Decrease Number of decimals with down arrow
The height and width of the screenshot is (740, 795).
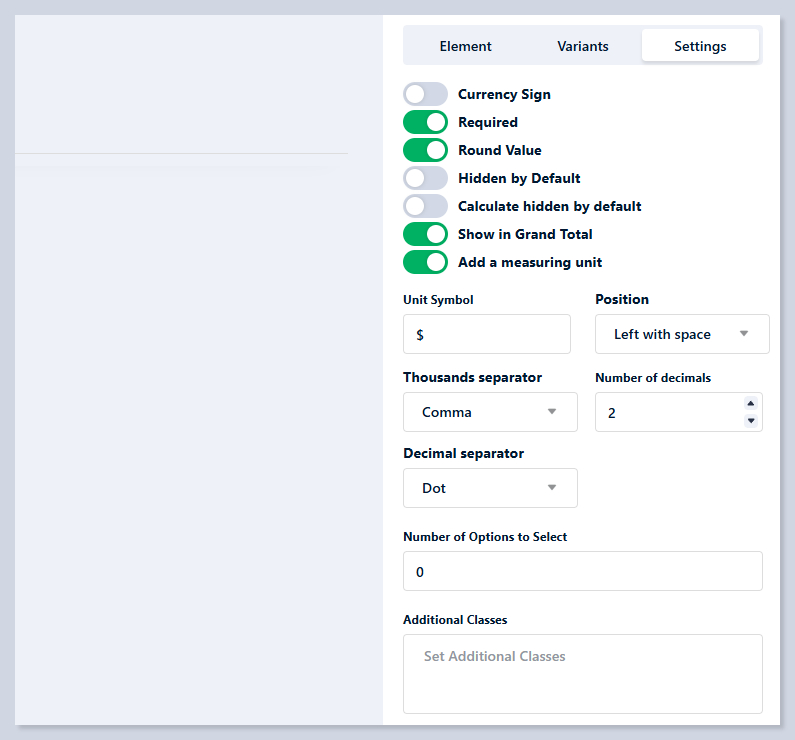(751, 421)
